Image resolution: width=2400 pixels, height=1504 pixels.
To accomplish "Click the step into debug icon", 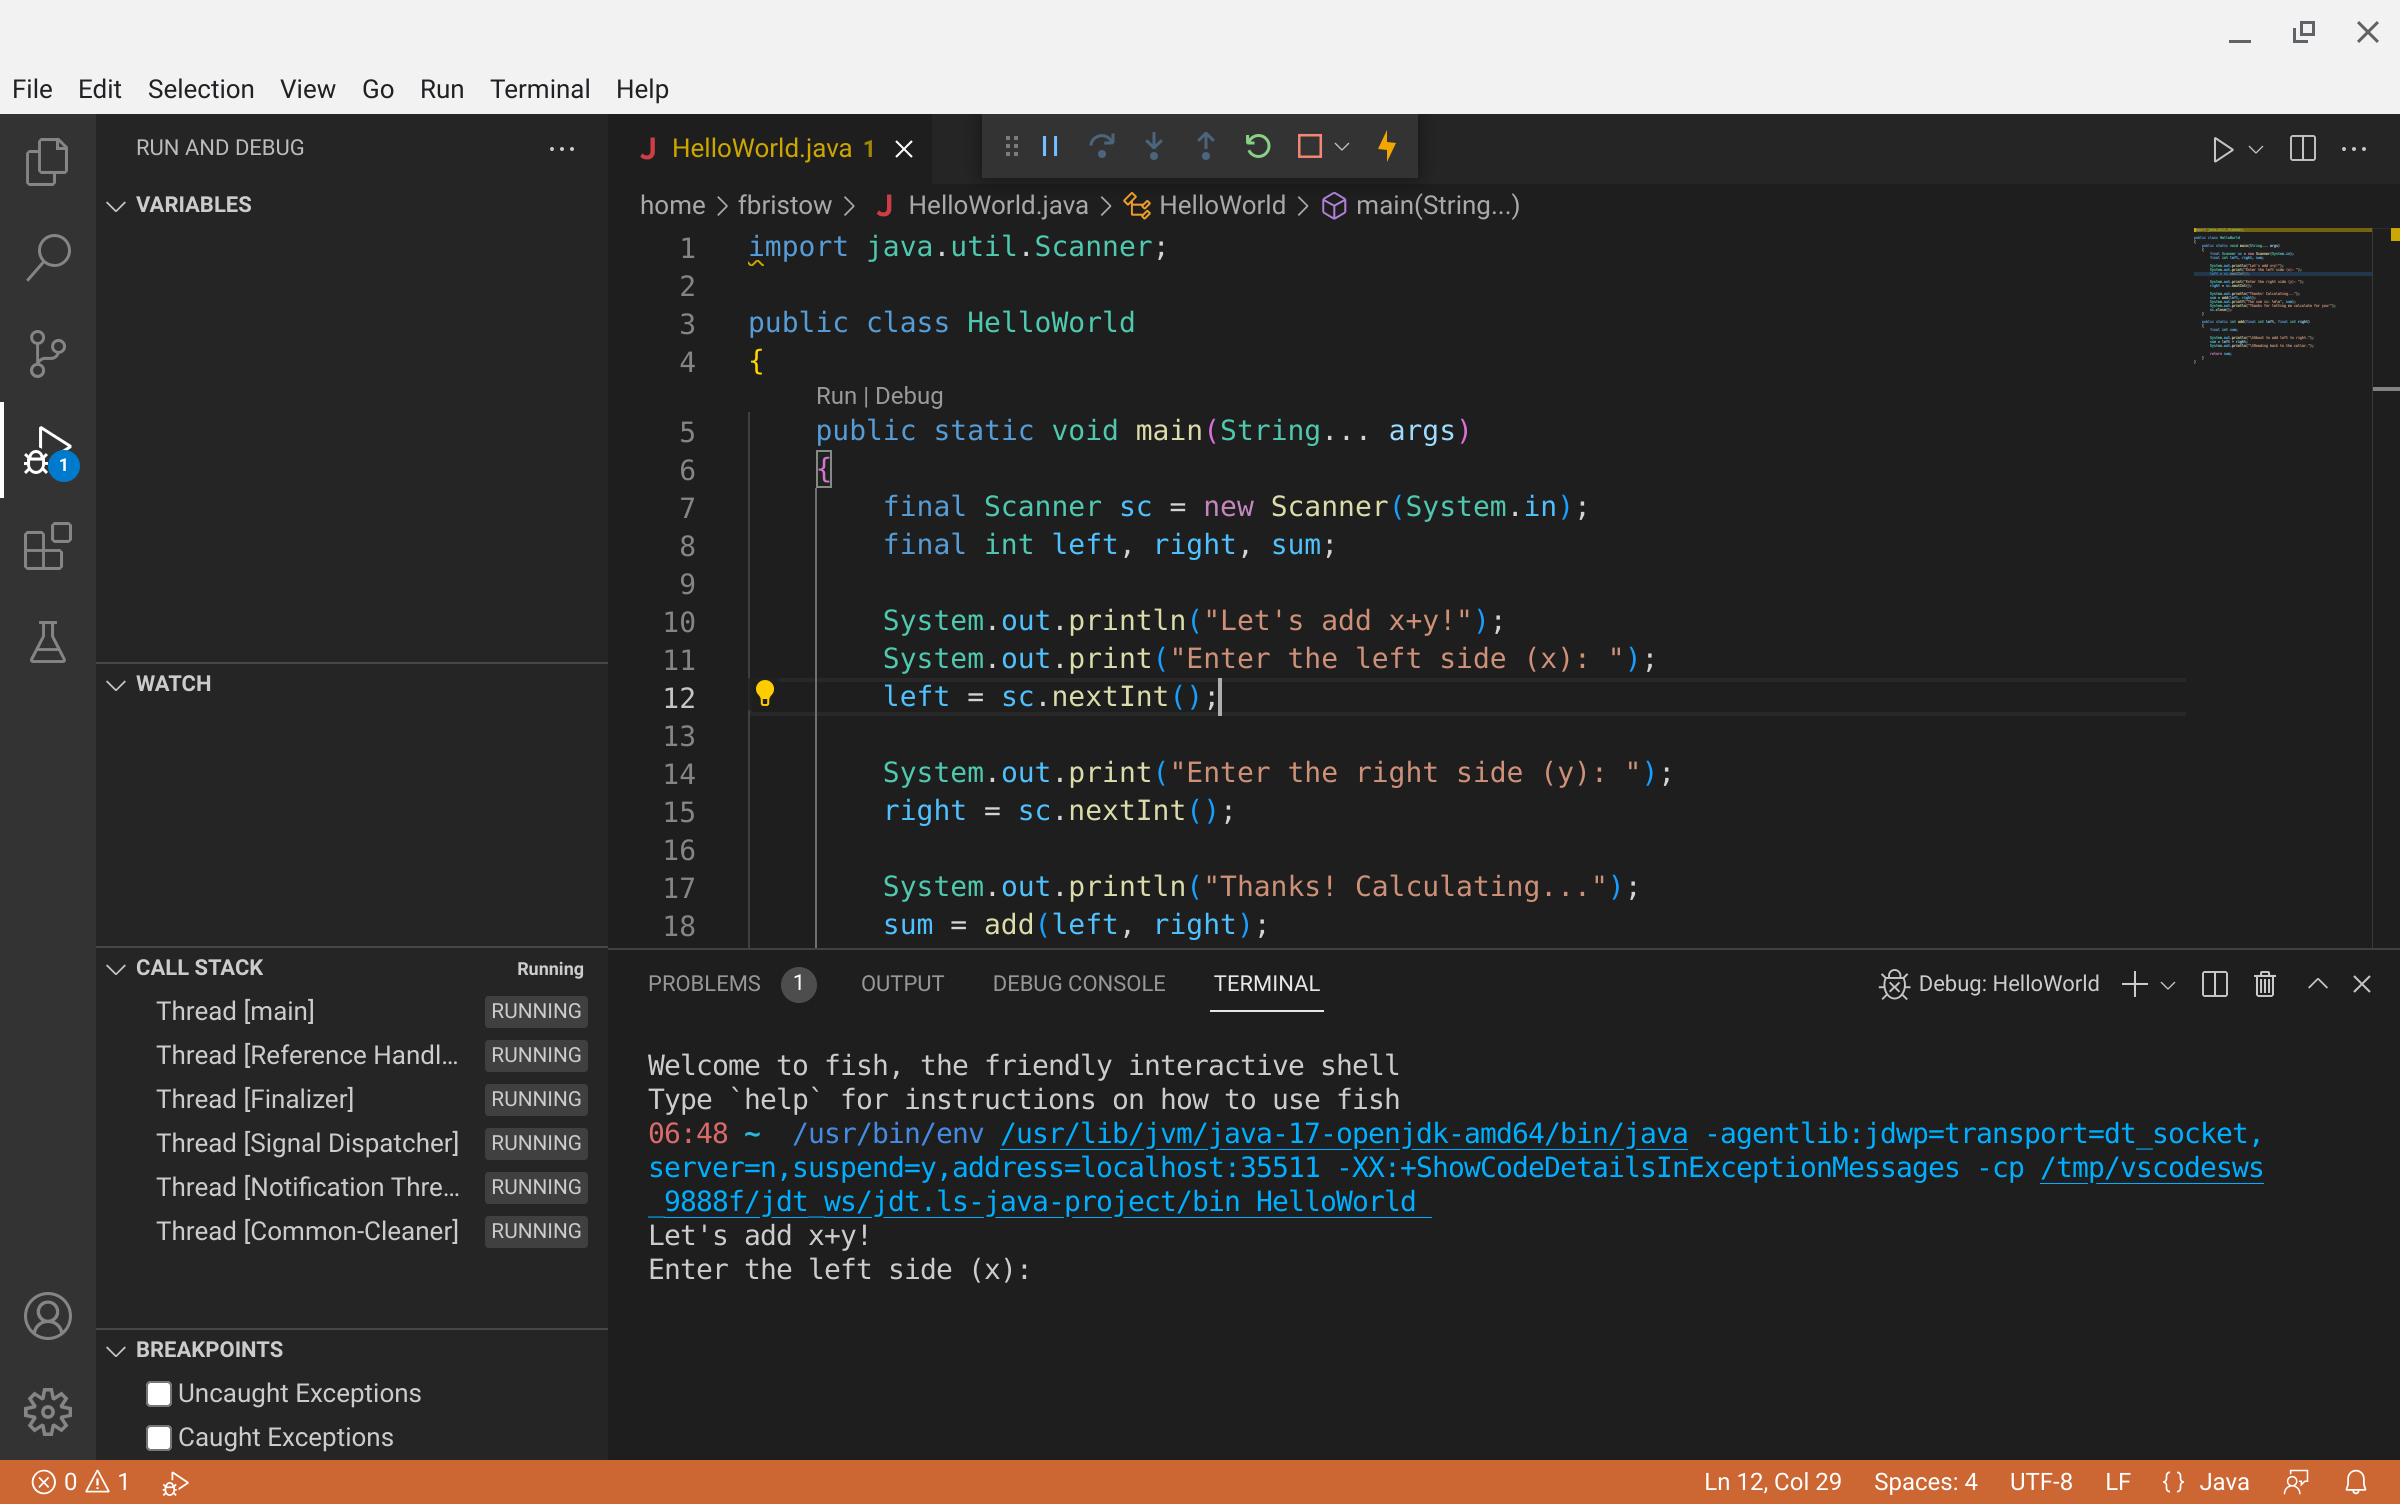I will pos(1152,146).
